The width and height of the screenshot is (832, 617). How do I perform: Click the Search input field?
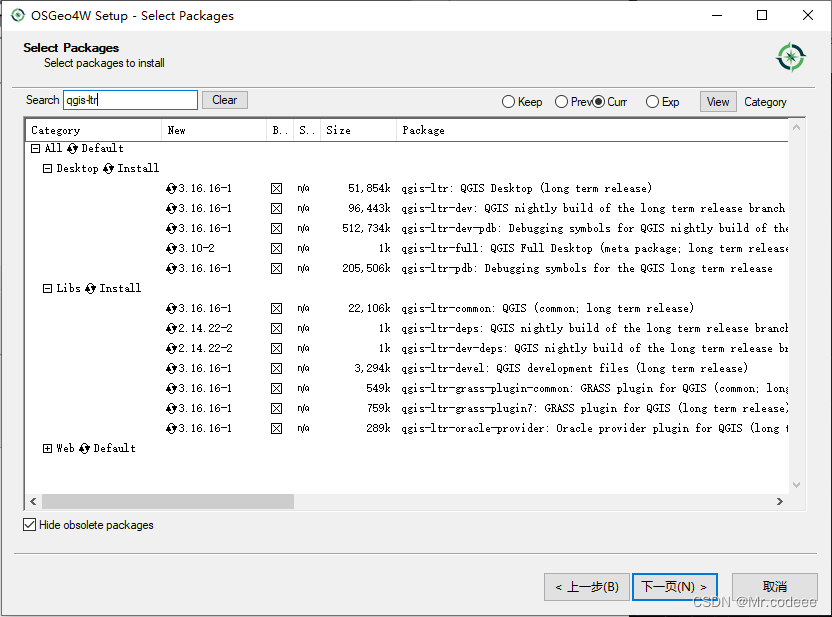coord(131,100)
